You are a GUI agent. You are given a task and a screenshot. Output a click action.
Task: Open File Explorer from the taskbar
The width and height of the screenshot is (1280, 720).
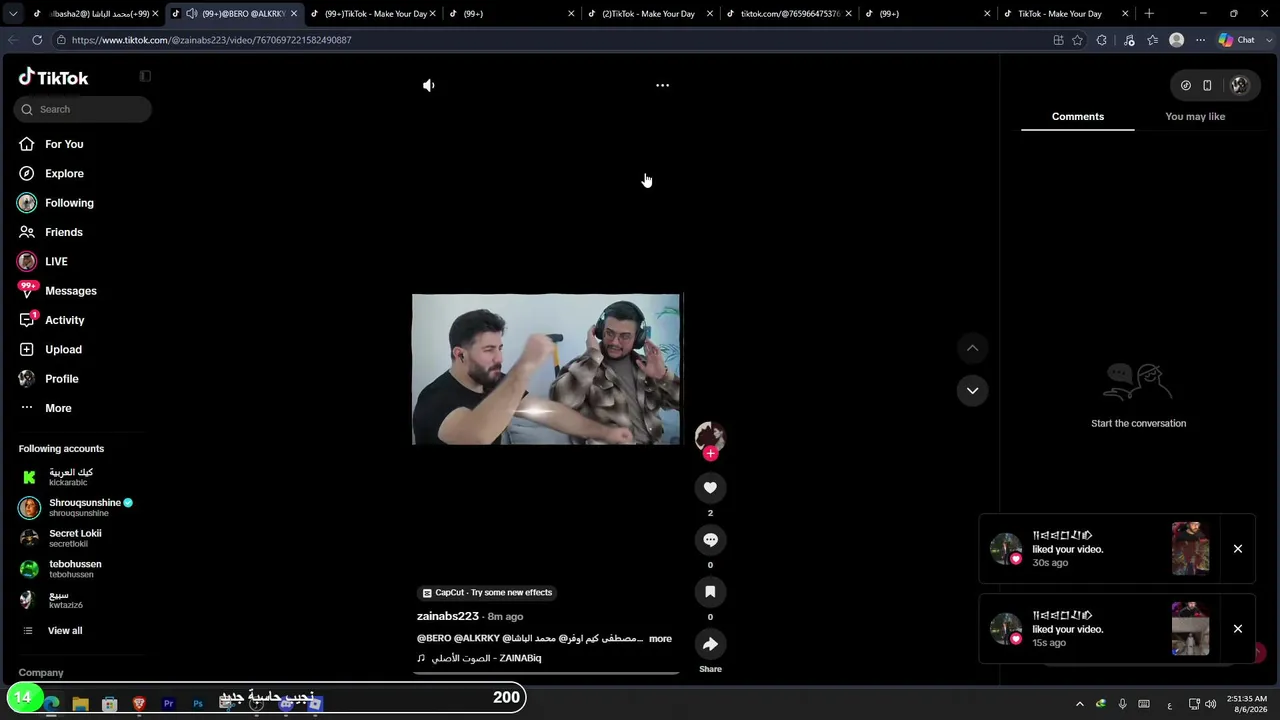pyautogui.click(x=81, y=704)
